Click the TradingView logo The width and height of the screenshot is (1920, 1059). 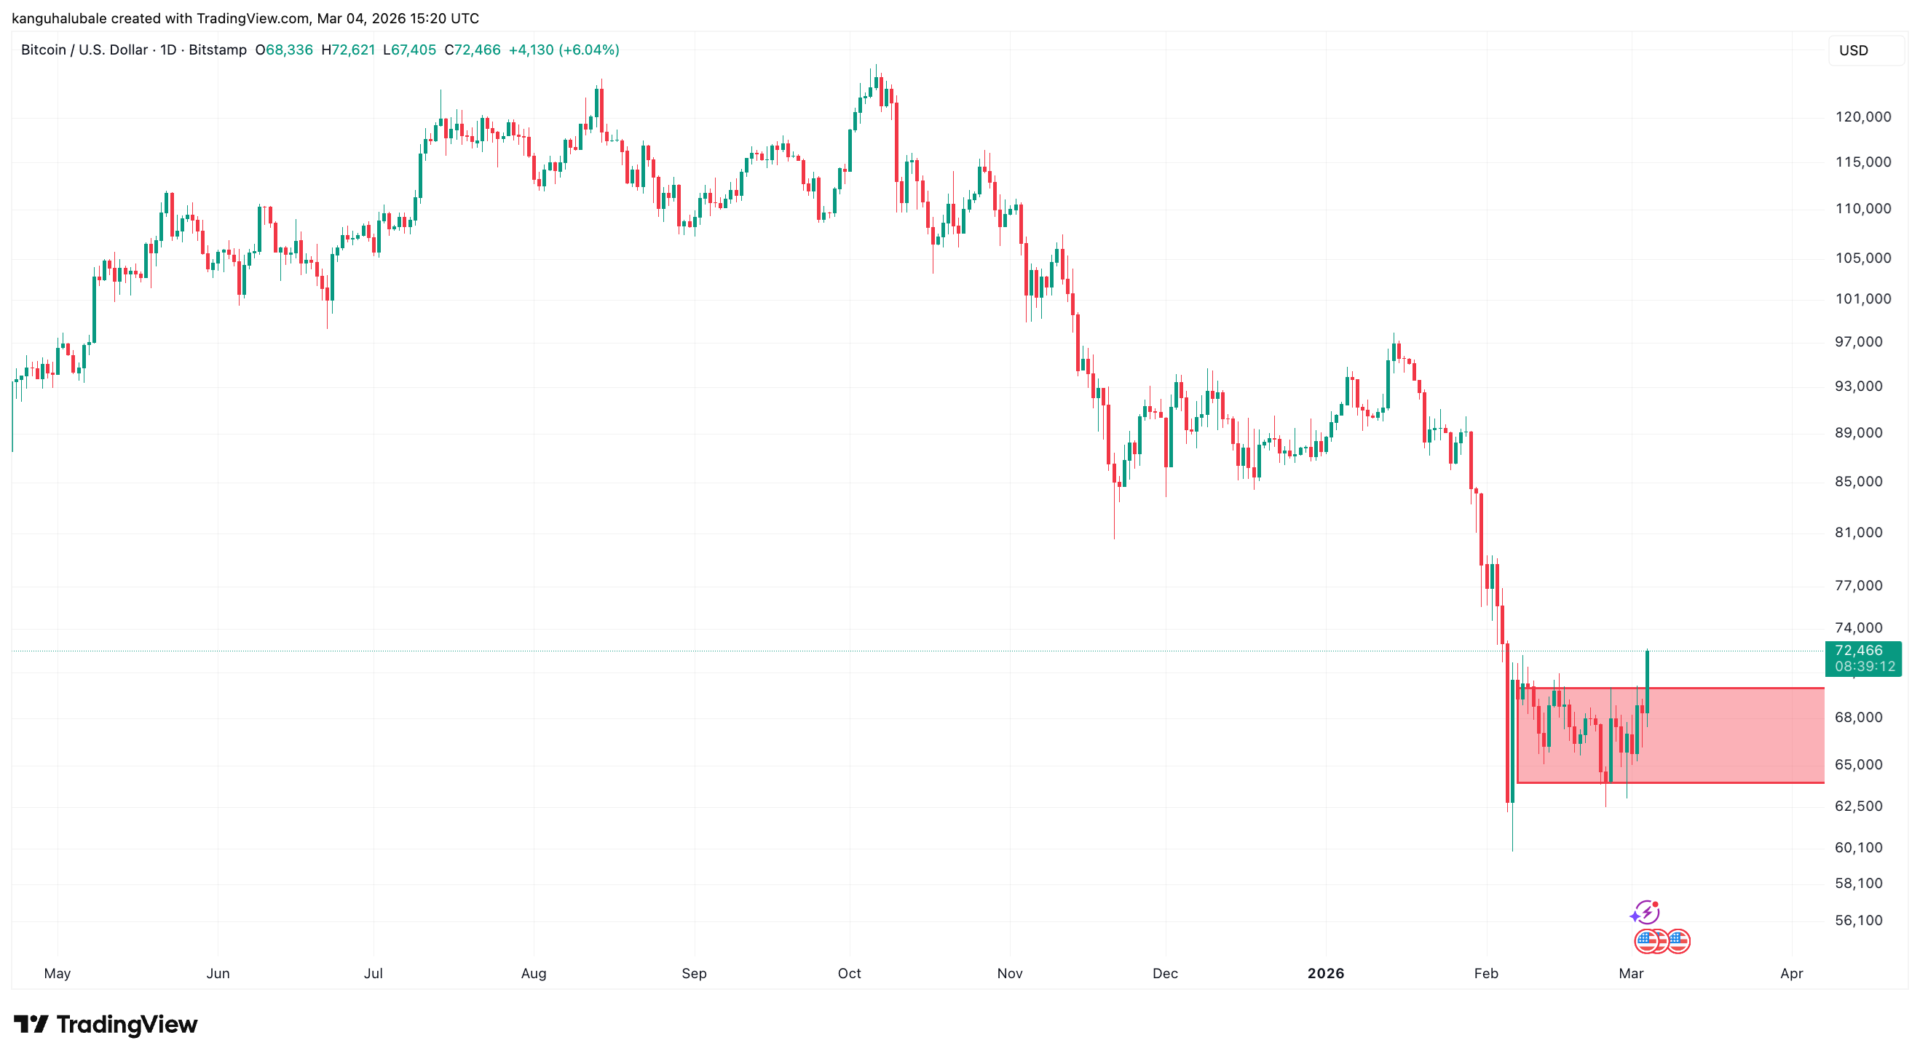[105, 1025]
